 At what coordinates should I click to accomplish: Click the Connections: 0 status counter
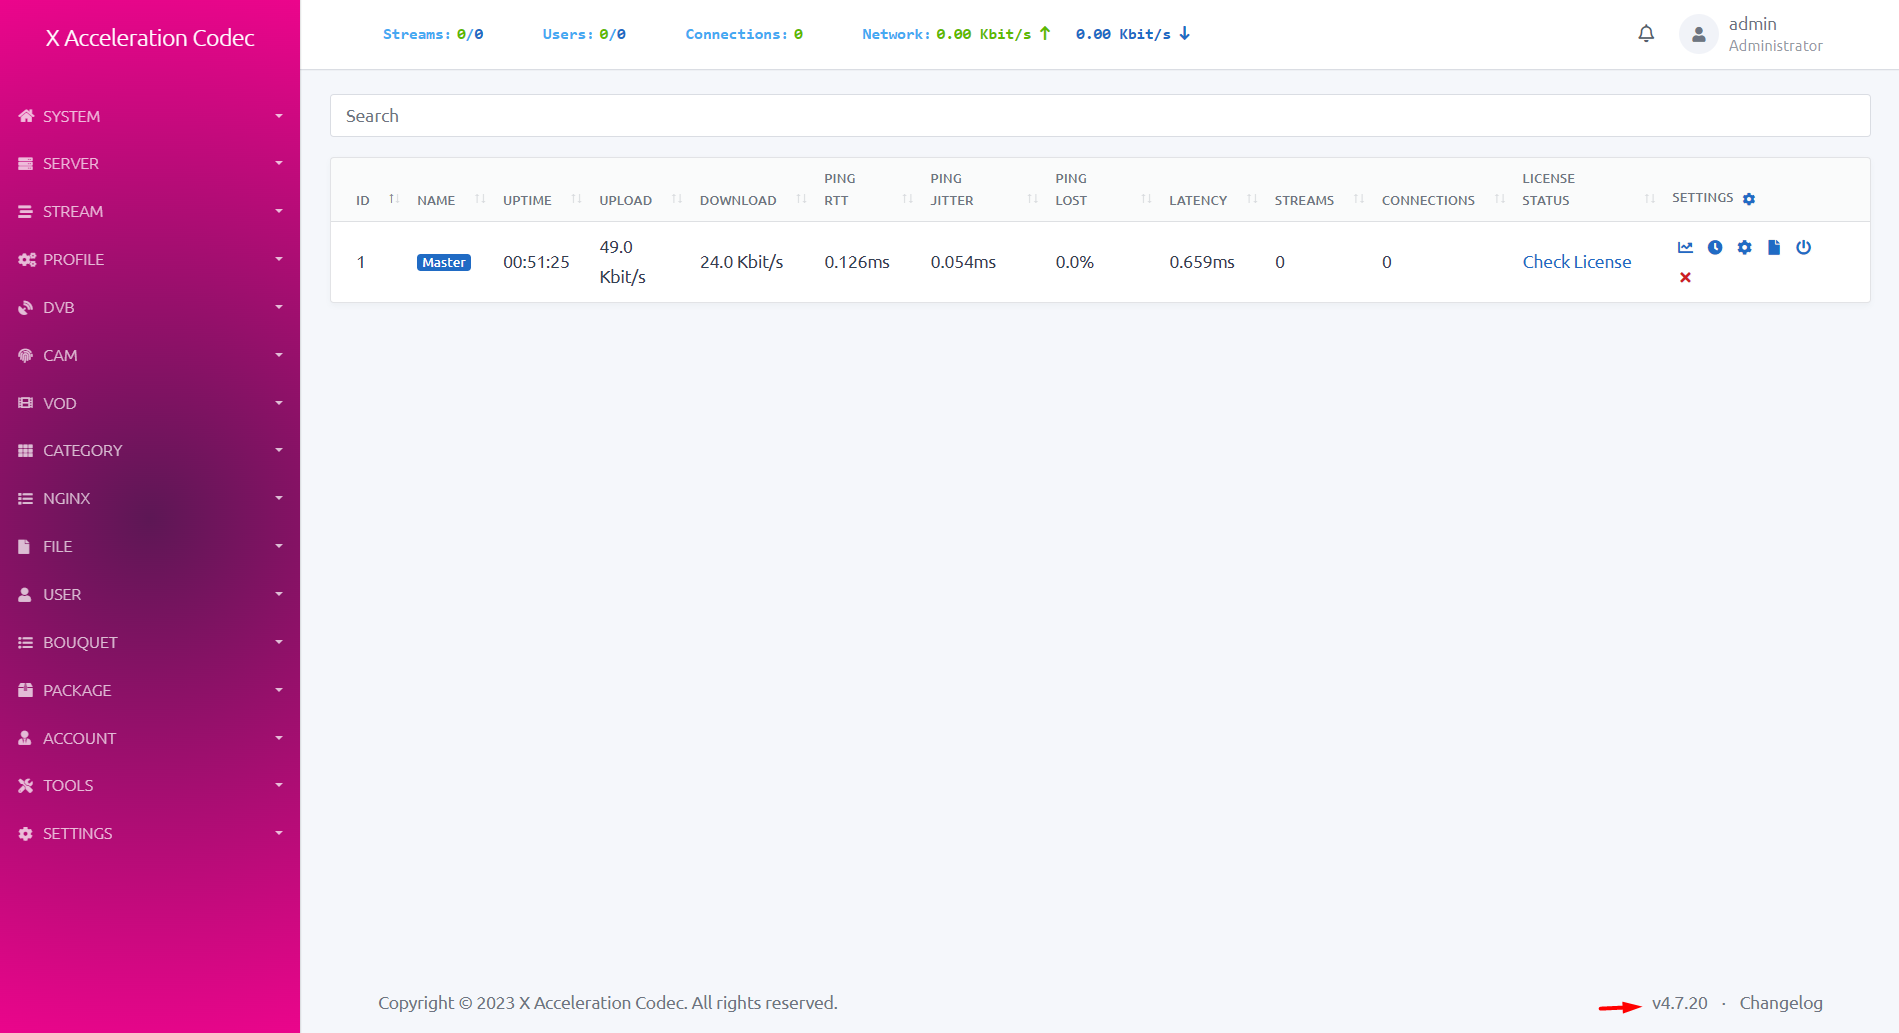coord(744,34)
